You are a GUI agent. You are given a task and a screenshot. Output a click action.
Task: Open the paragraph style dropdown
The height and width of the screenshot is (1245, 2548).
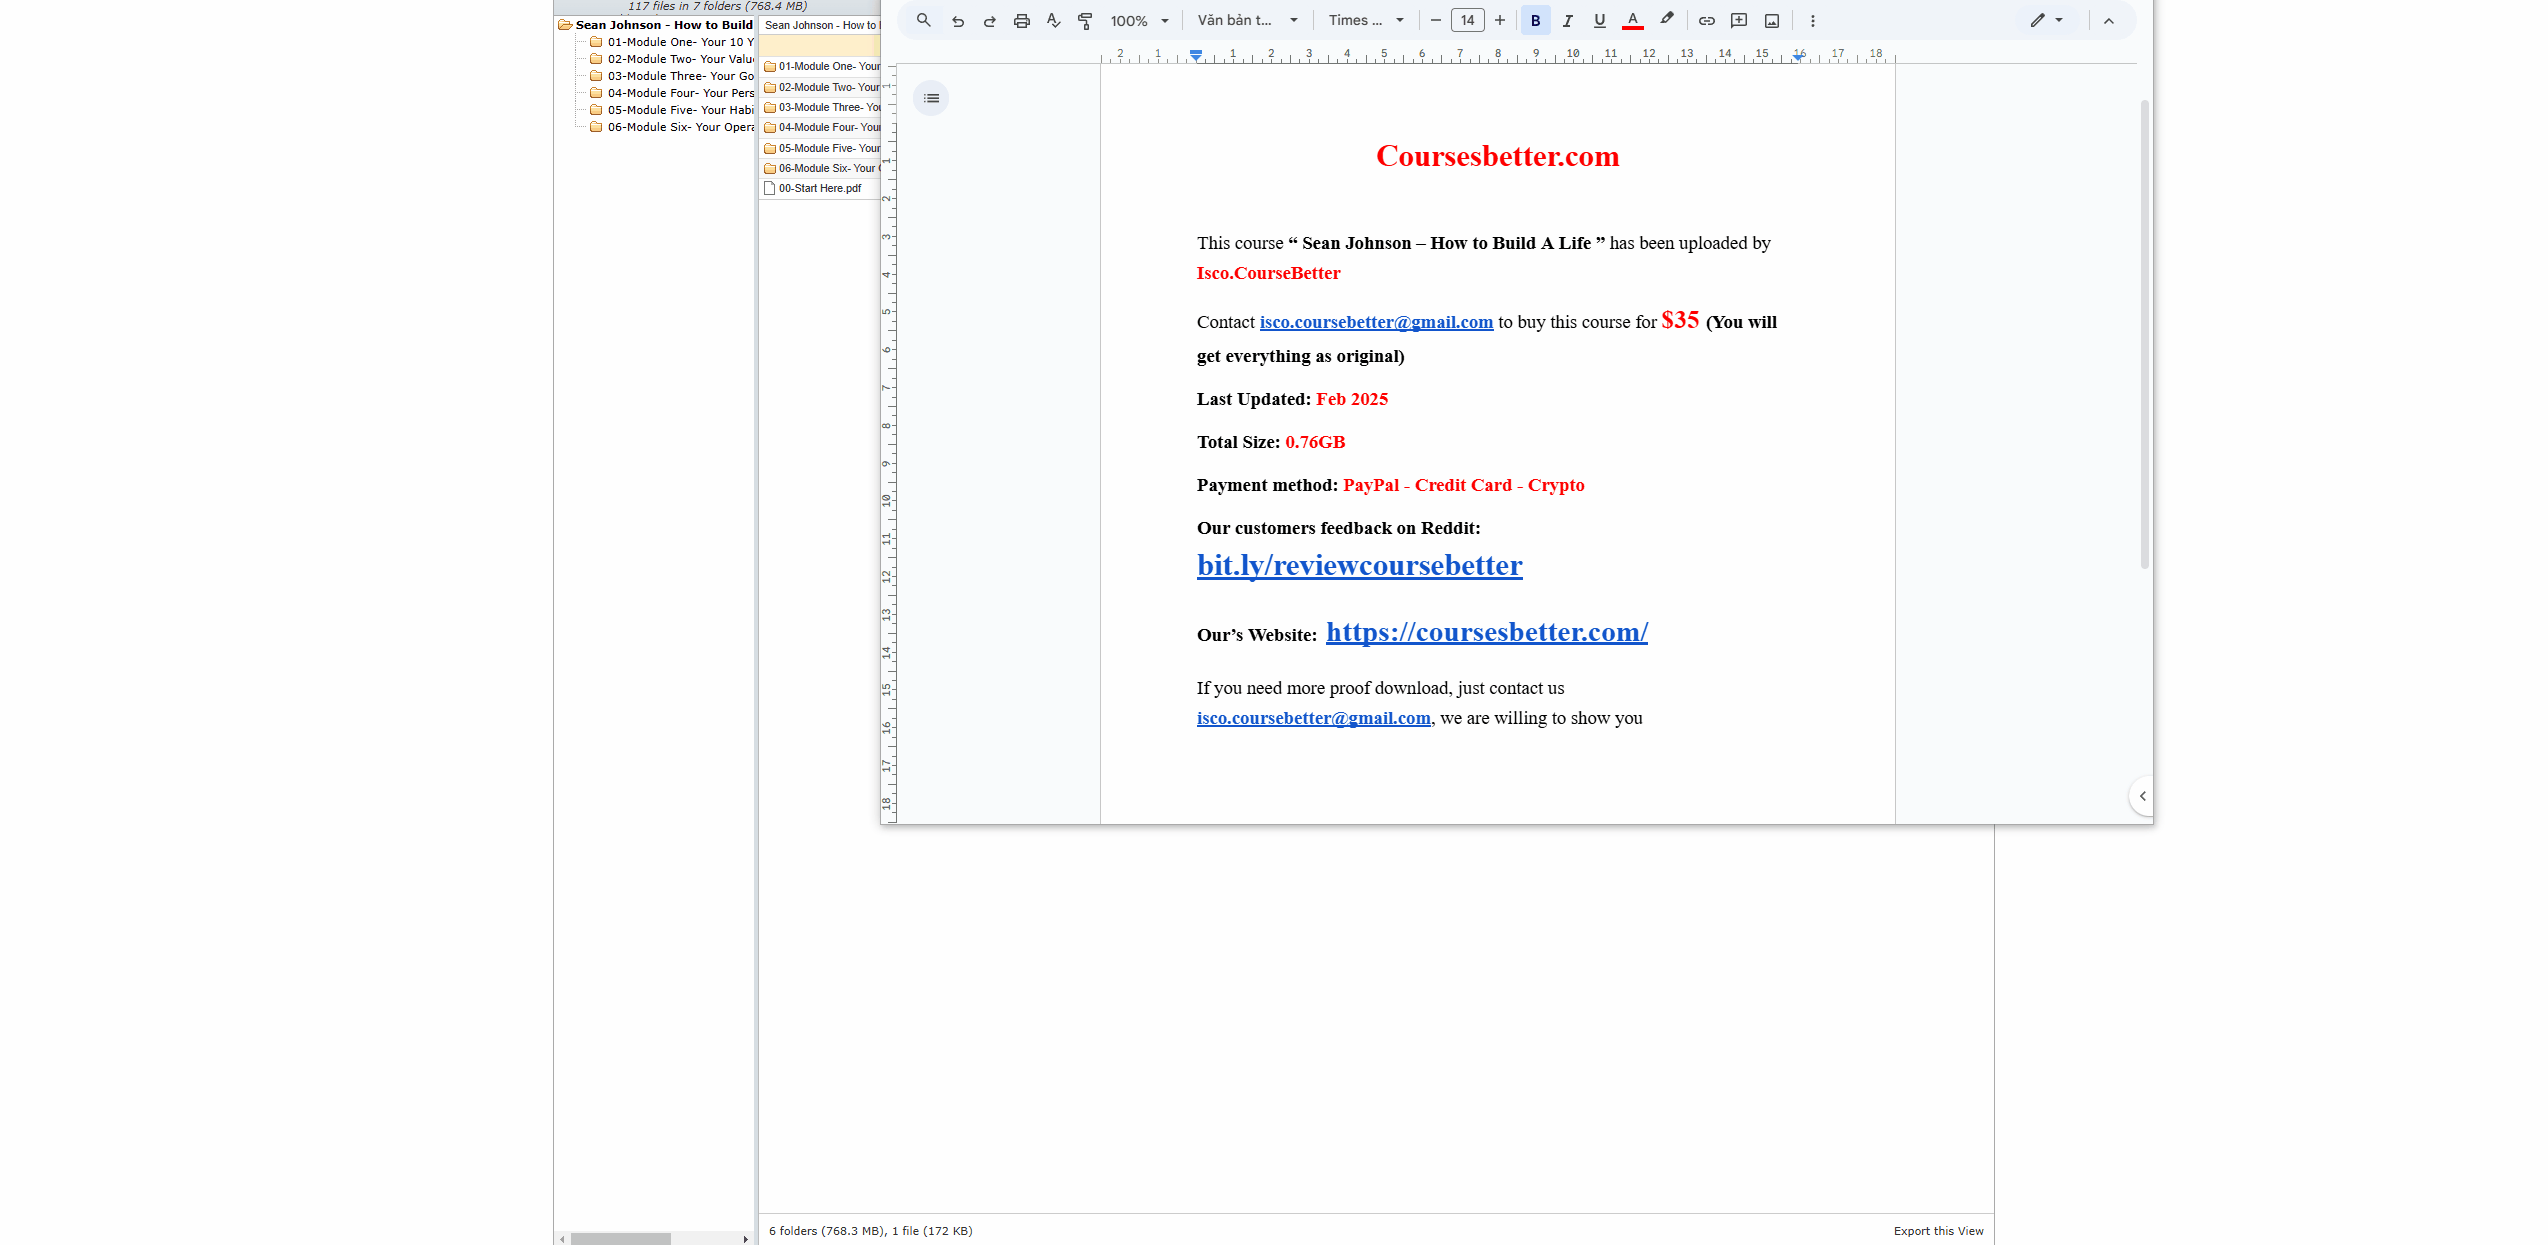1247,20
